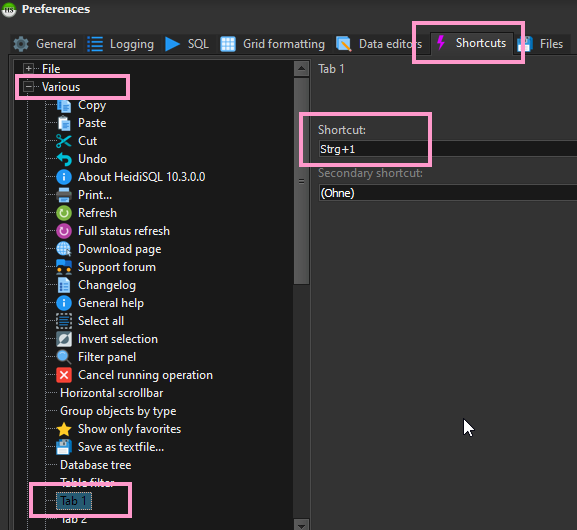This screenshot has width=577, height=530.
Task: Click the Invert selection icon
Action: click(x=64, y=339)
